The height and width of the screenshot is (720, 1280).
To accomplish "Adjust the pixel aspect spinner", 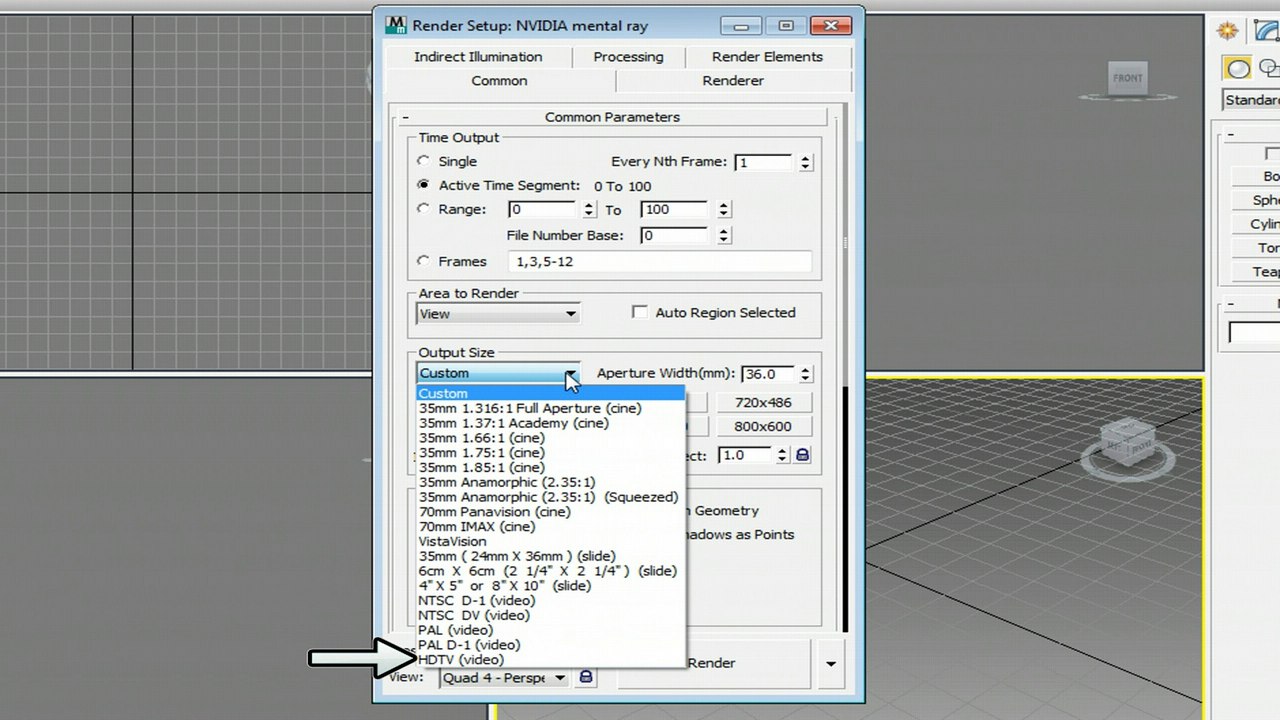I will click(780, 455).
